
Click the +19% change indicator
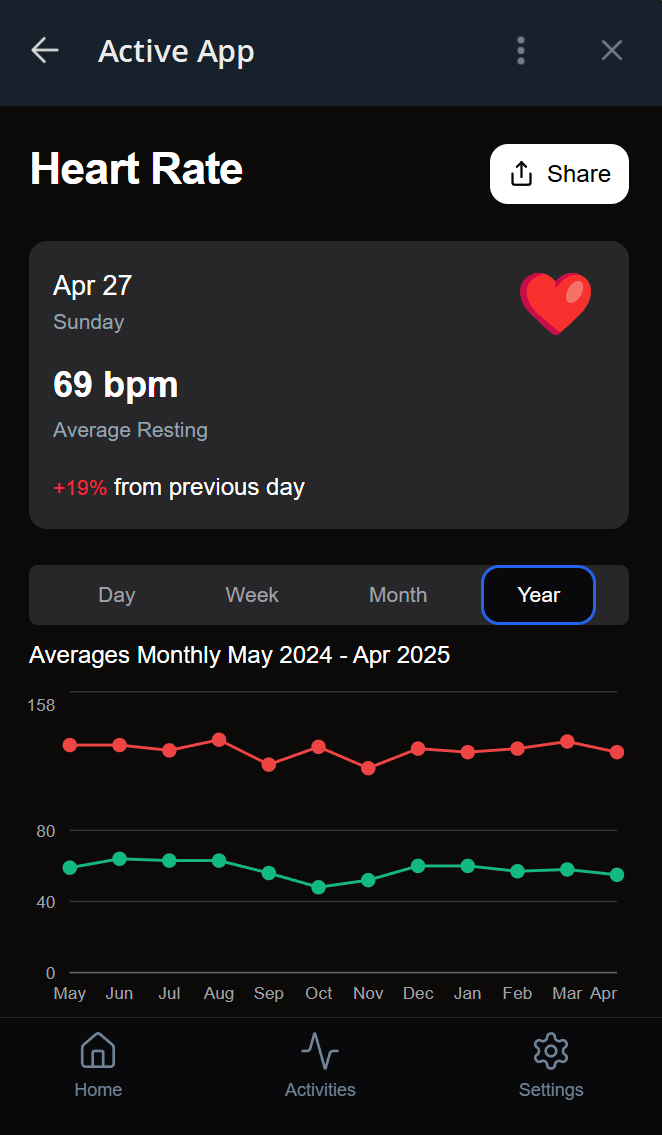80,487
